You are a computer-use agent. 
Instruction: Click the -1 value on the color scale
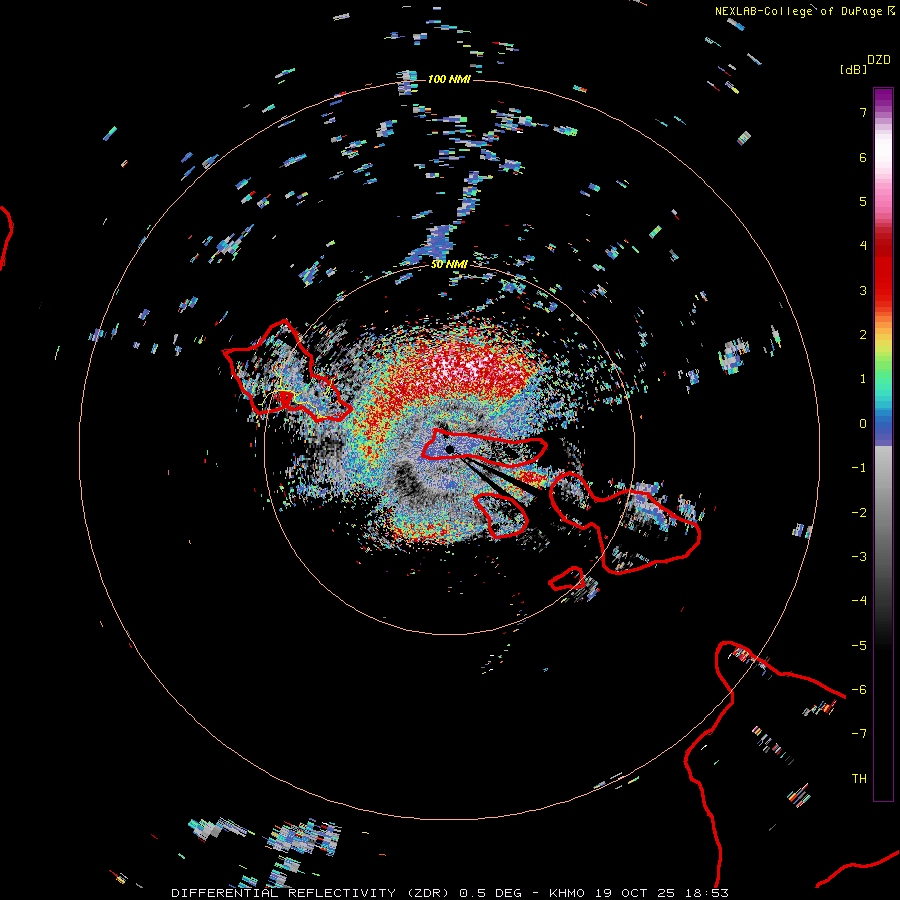pos(859,468)
